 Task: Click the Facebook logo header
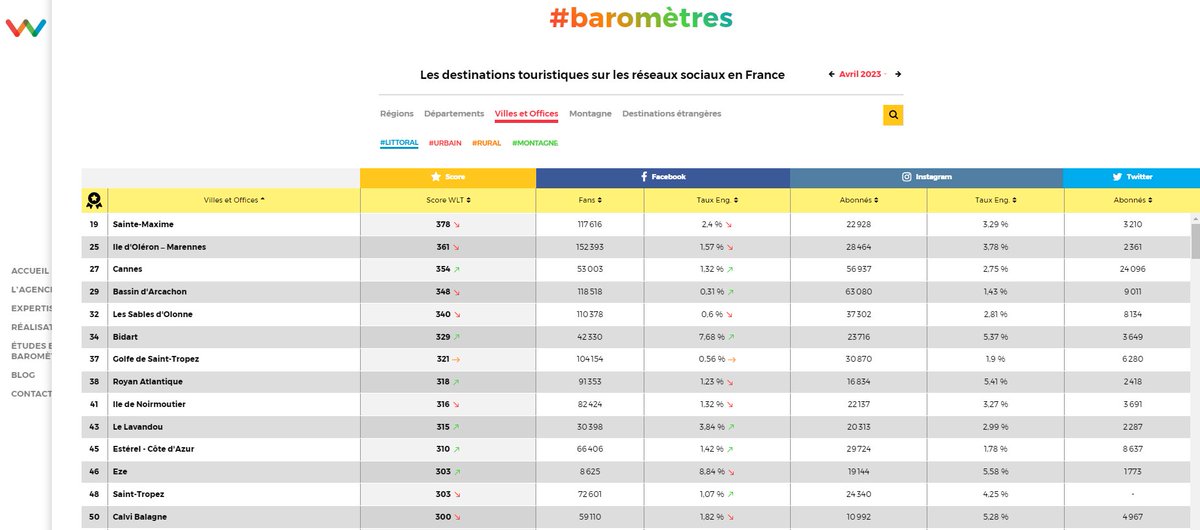(663, 177)
